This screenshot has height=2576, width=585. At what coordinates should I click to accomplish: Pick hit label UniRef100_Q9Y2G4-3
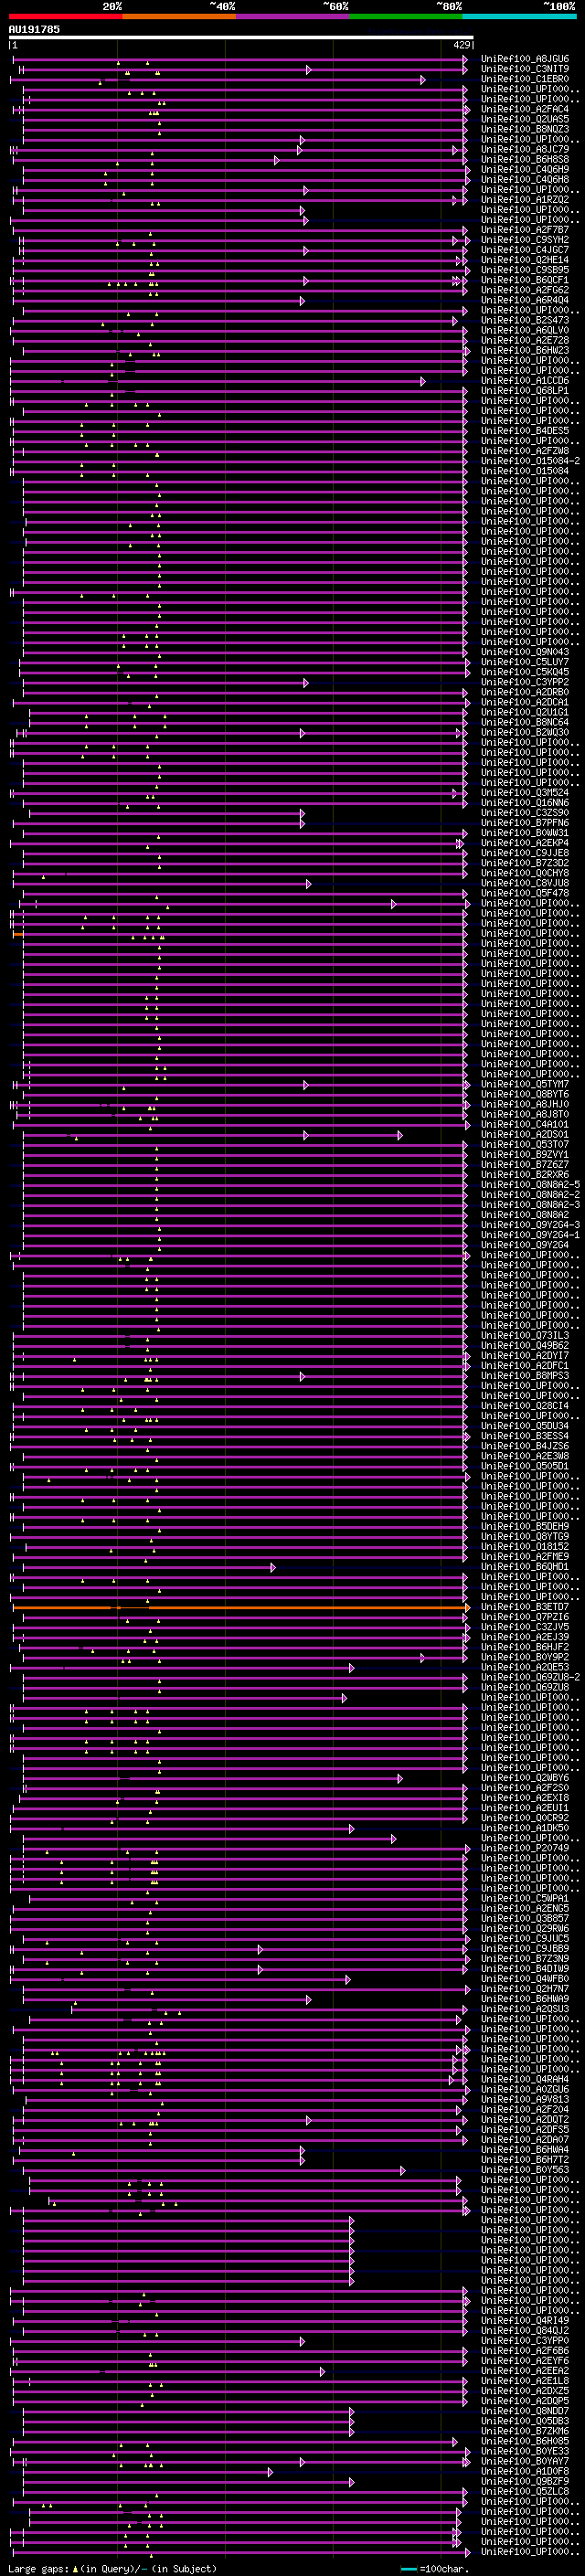coord(530,1226)
